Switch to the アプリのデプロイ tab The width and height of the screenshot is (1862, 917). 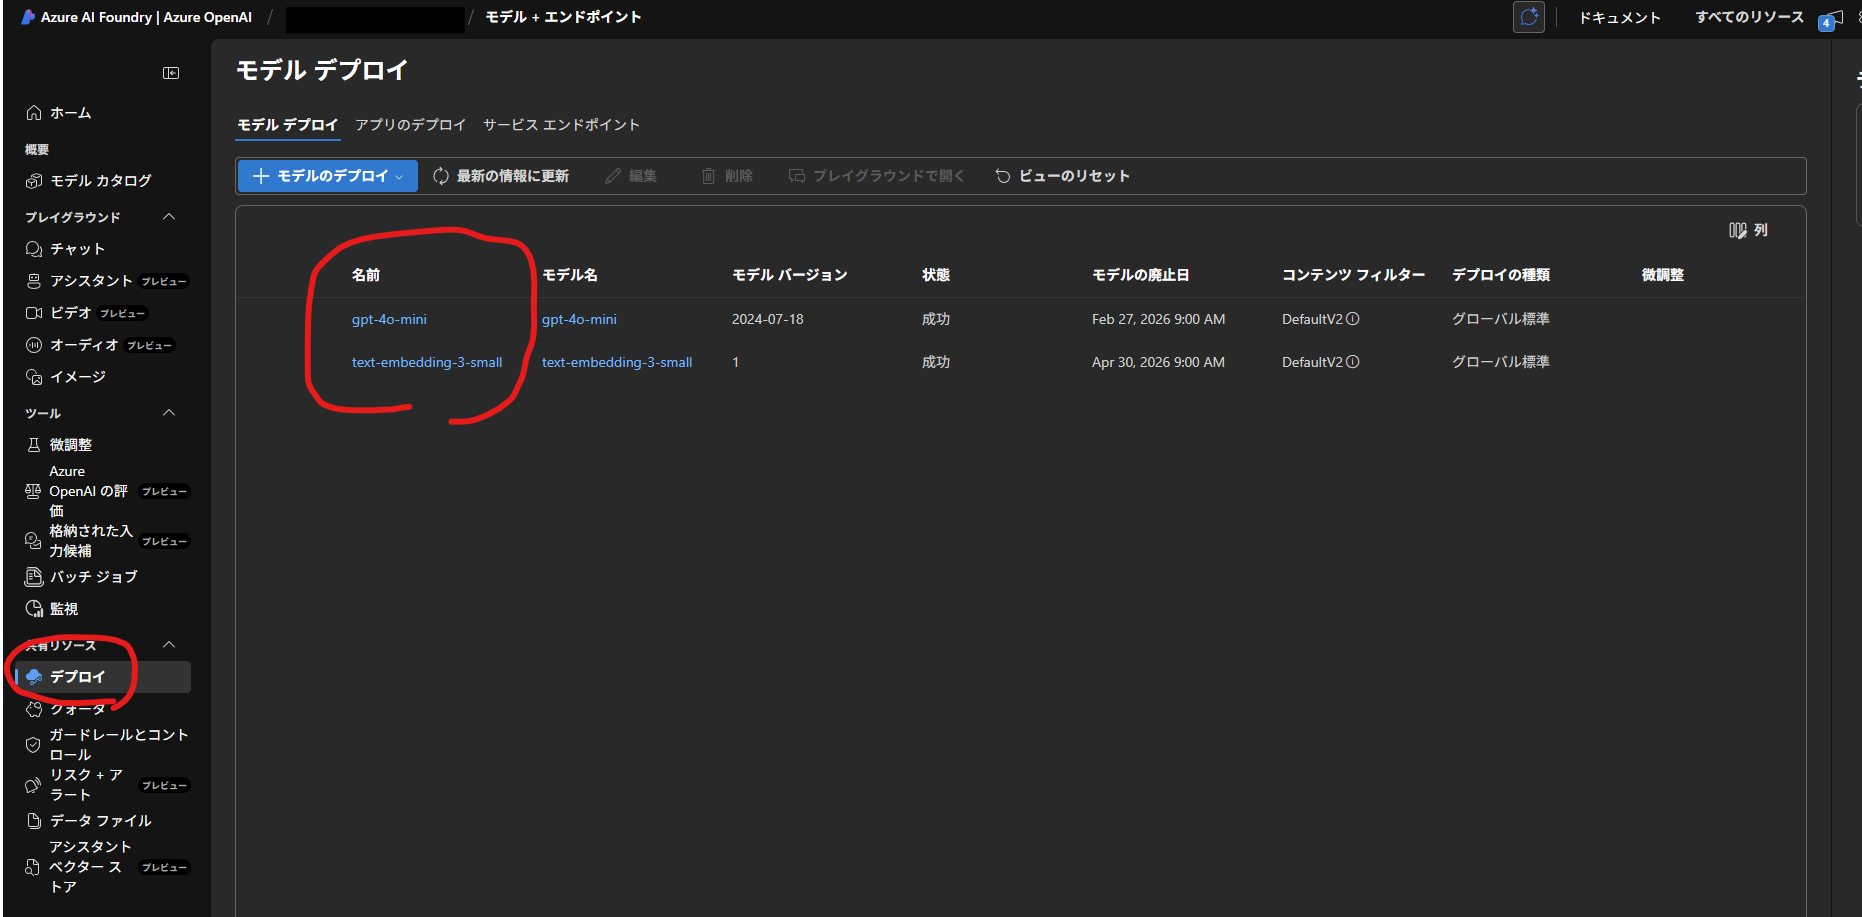411,125
